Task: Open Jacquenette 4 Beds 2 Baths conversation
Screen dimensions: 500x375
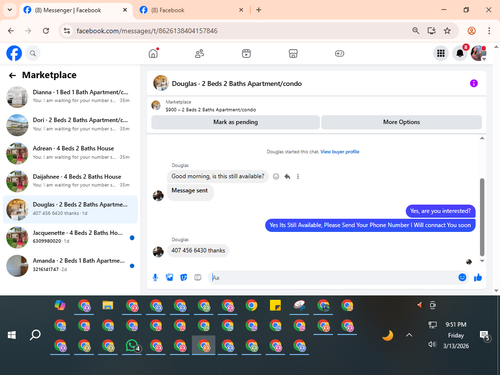Action: 70,237
